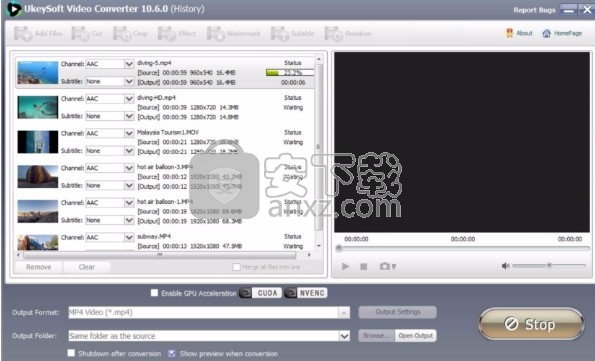Select the subway.MP4 thumbnail
The width and height of the screenshot is (595, 361).
point(38,242)
